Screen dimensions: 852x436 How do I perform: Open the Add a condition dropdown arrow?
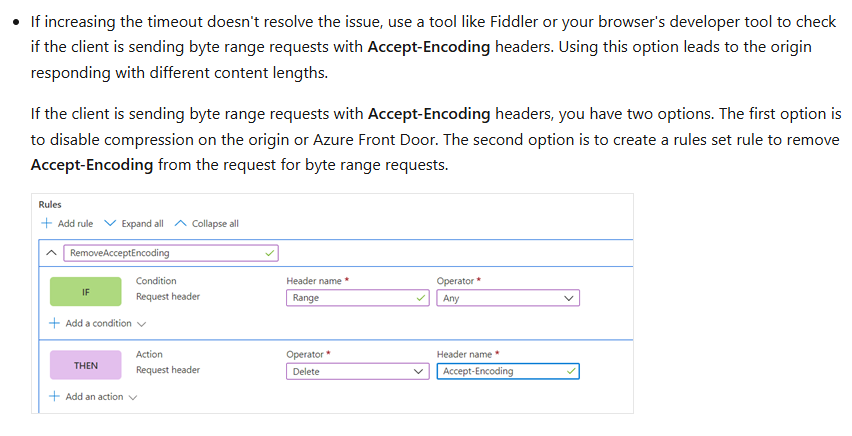point(141,324)
